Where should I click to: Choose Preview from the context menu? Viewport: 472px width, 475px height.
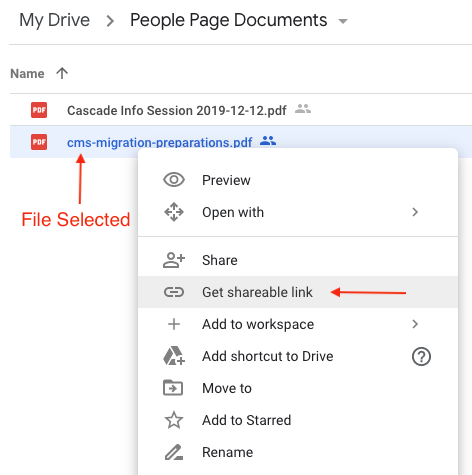[298, 180]
